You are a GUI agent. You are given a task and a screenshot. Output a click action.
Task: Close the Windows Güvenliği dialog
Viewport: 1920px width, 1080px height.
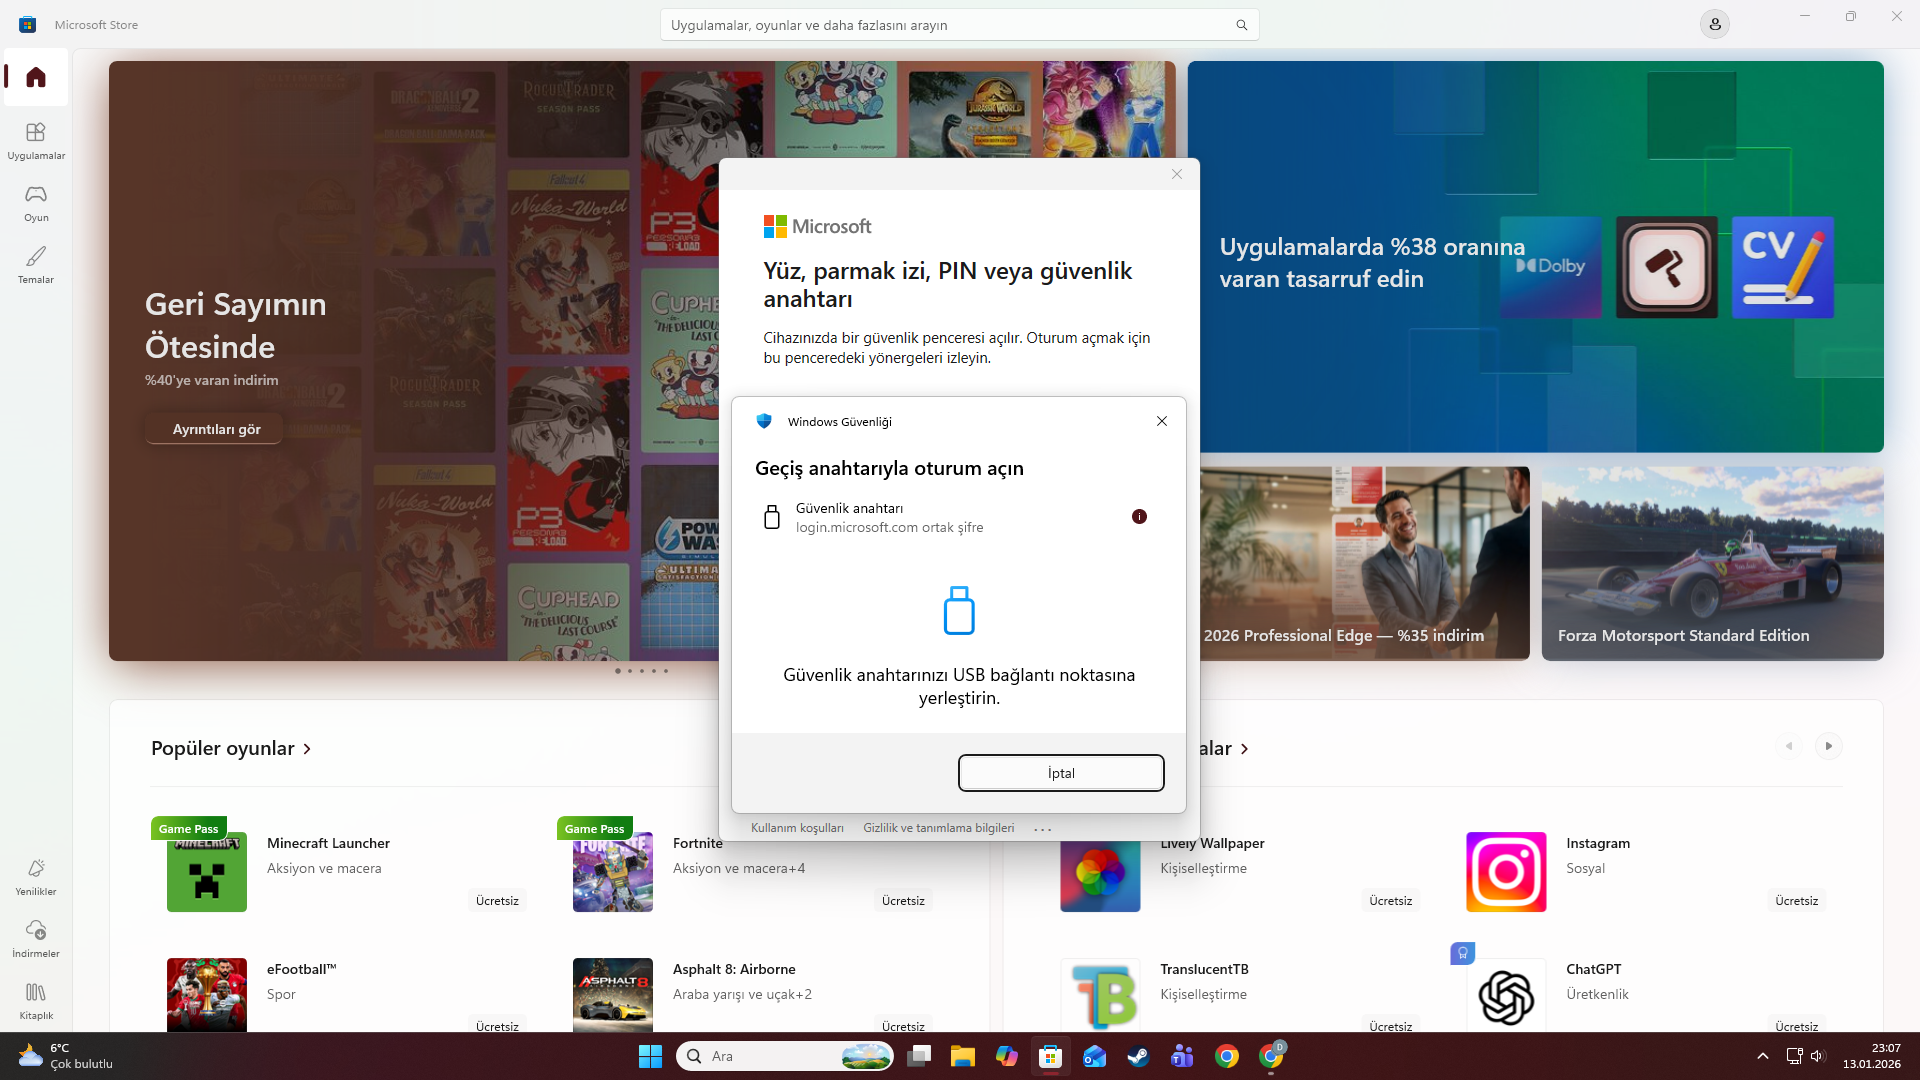click(x=1162, y=421)
